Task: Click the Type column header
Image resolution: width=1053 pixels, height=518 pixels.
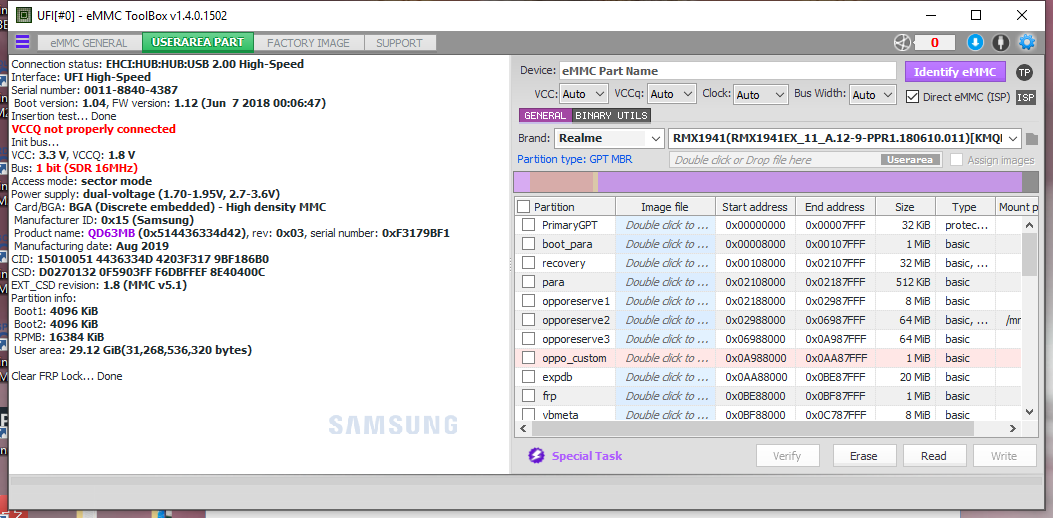Action: pyautogui.click(x=964, y=206)
